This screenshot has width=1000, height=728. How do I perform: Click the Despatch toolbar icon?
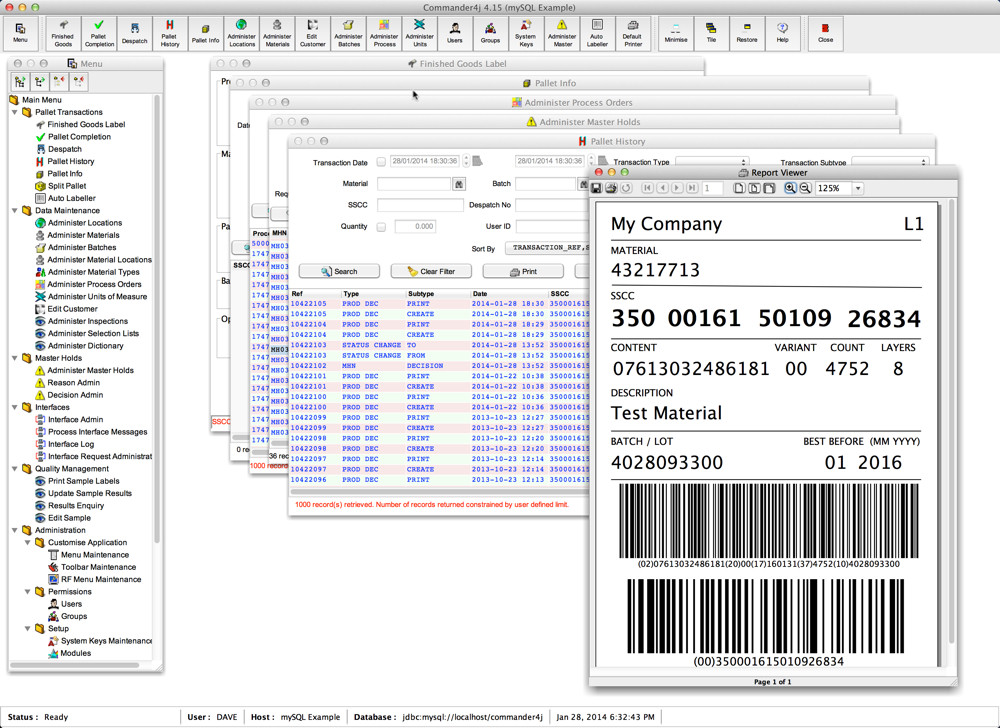point(134,32)
